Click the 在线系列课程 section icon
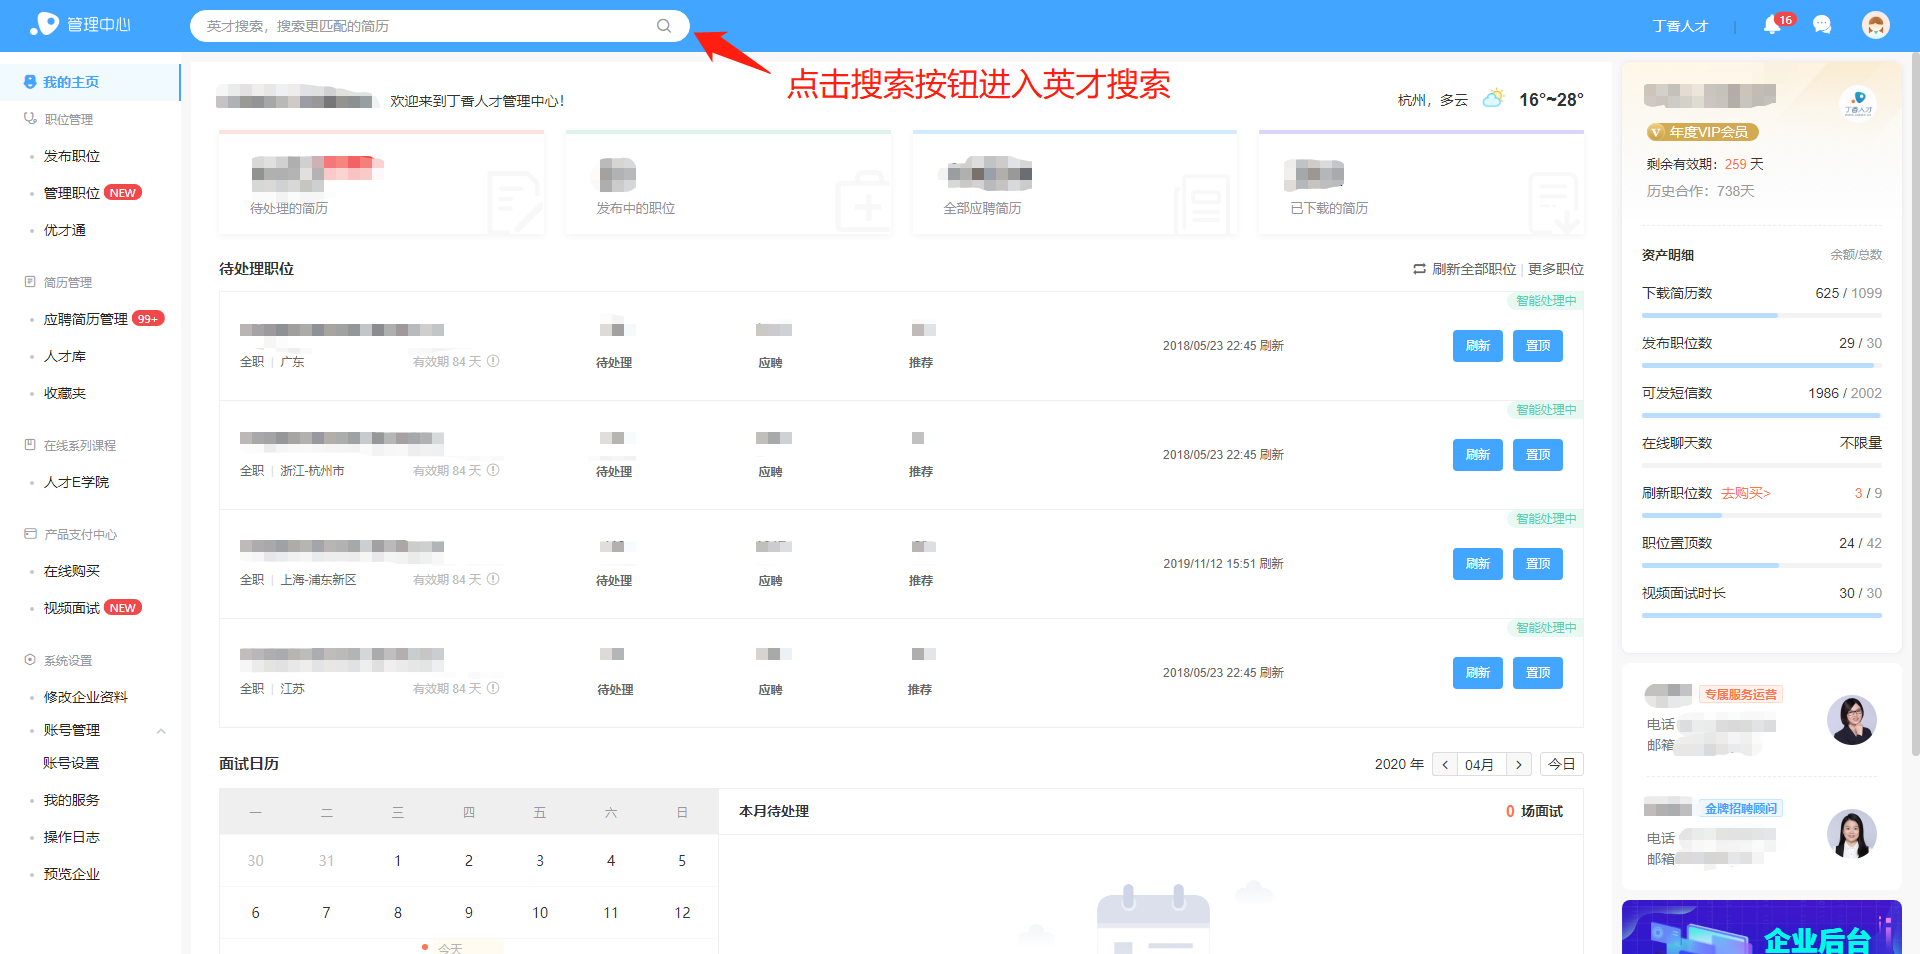The width and height of the screenshot is (1920, 954). click(x=30, y=445)
